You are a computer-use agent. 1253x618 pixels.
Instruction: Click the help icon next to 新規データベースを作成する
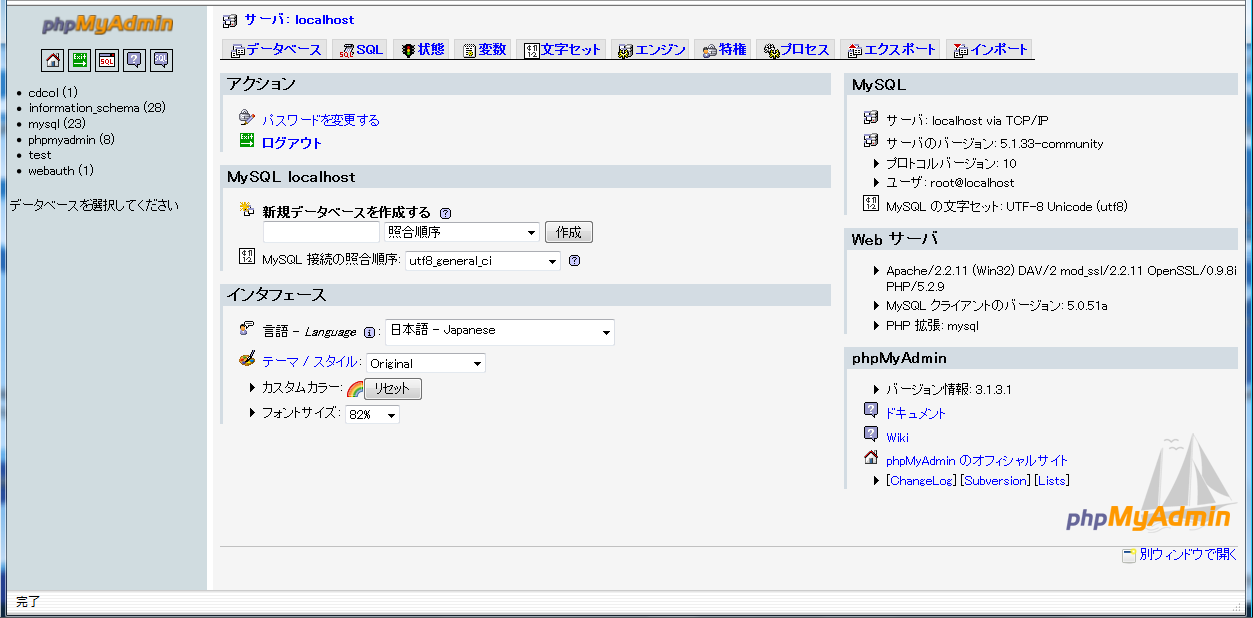coord(445,213)
